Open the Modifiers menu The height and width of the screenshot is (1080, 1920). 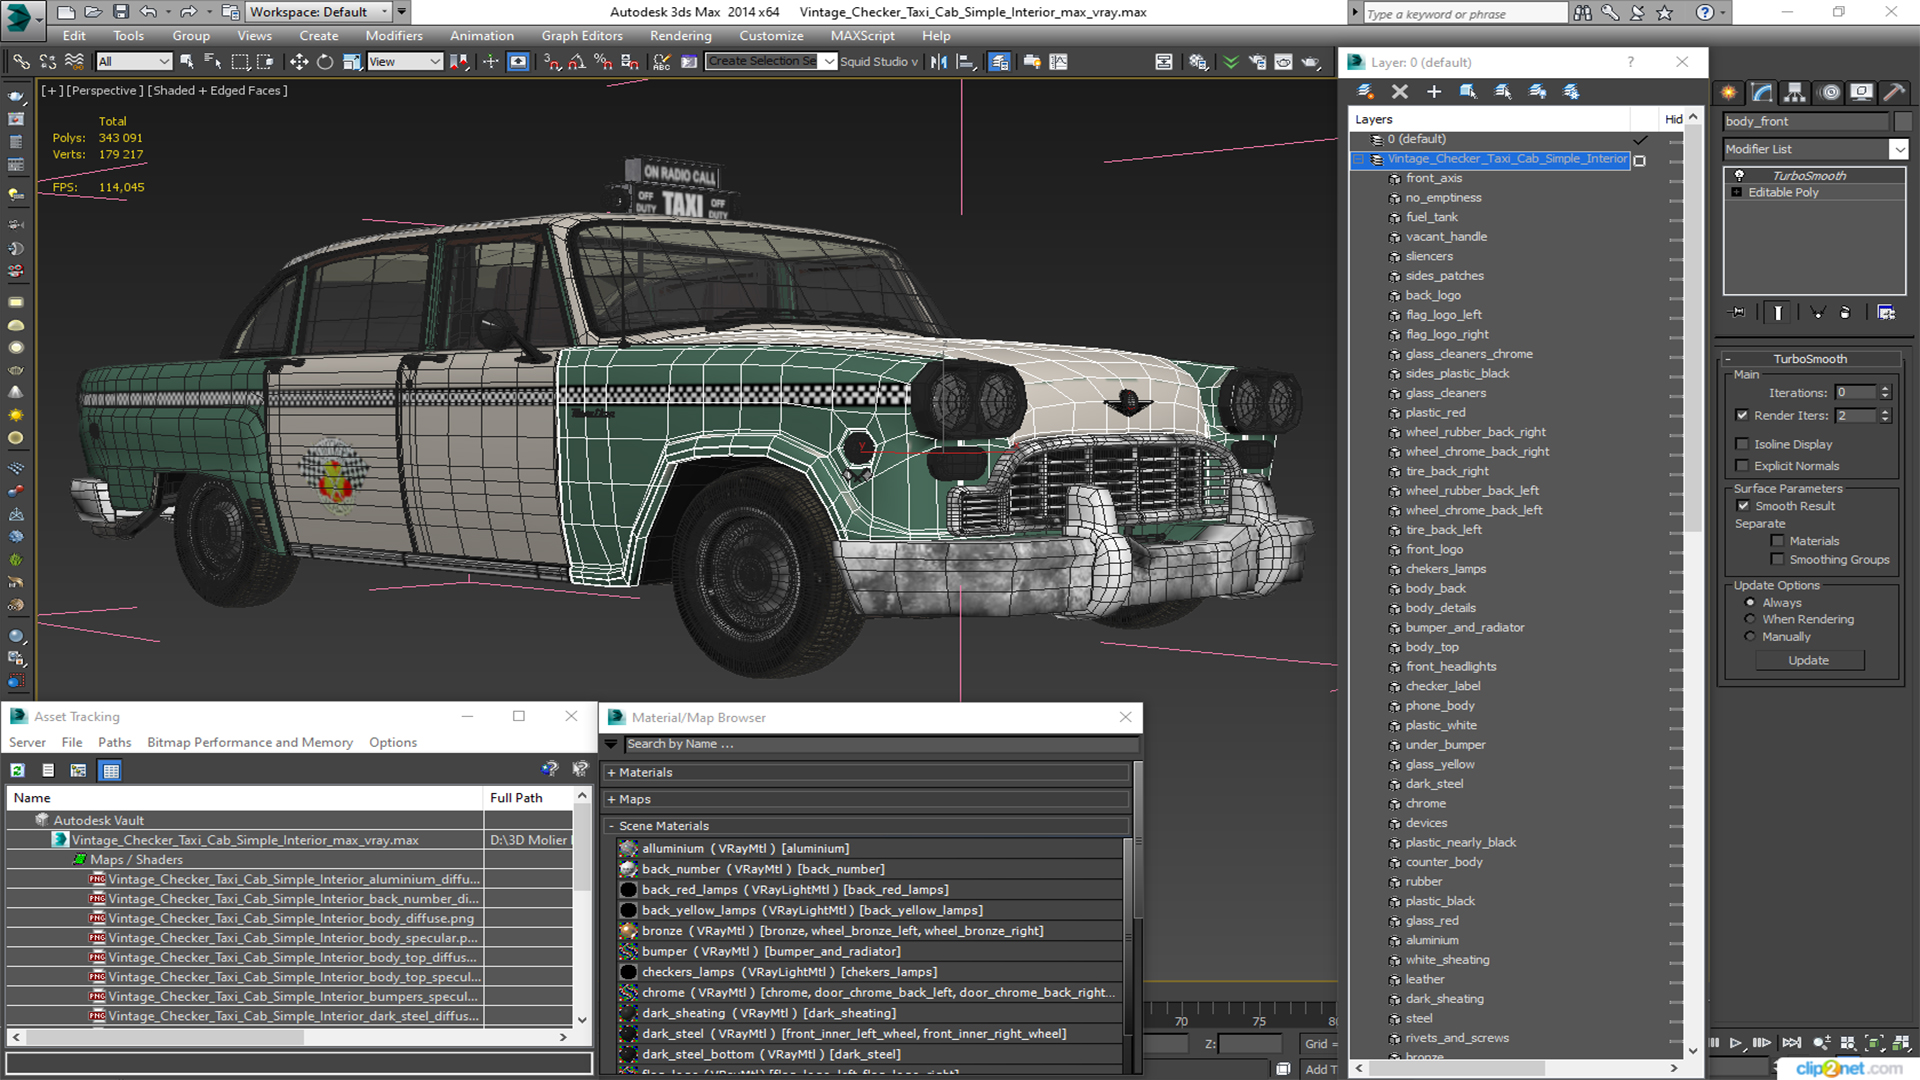tap(394, 36)
